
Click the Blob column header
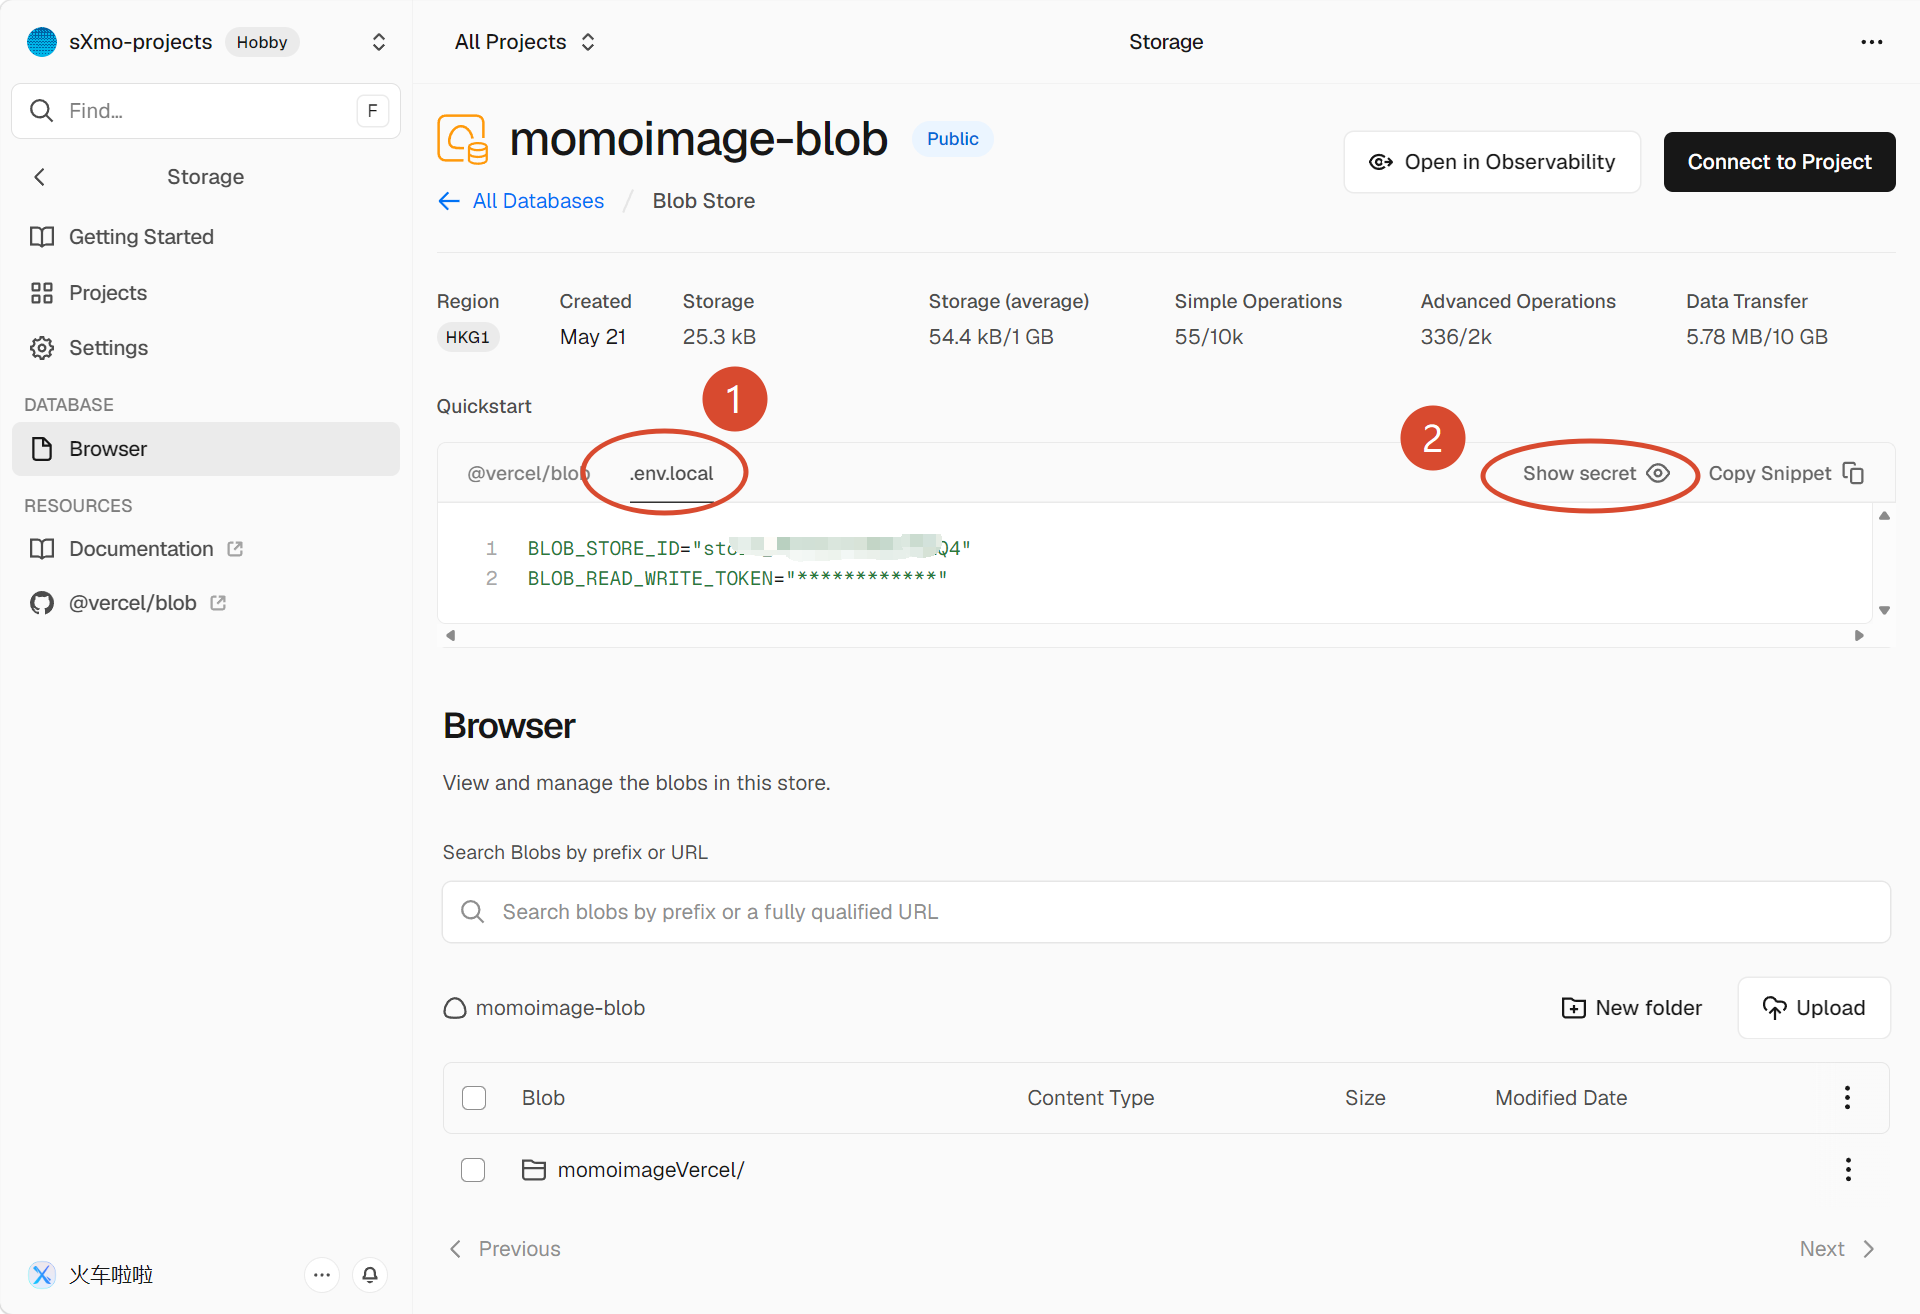tap(543, 1098)
